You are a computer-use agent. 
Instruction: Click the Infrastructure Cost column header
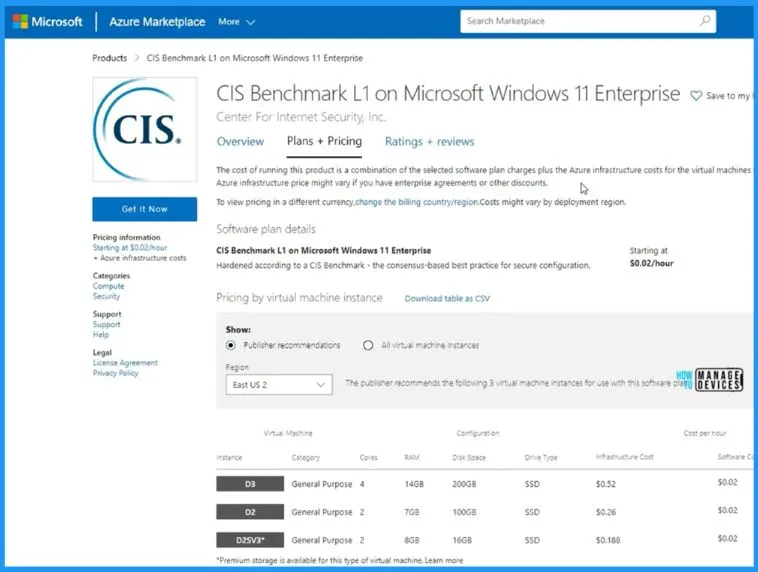tap(624, 457)
